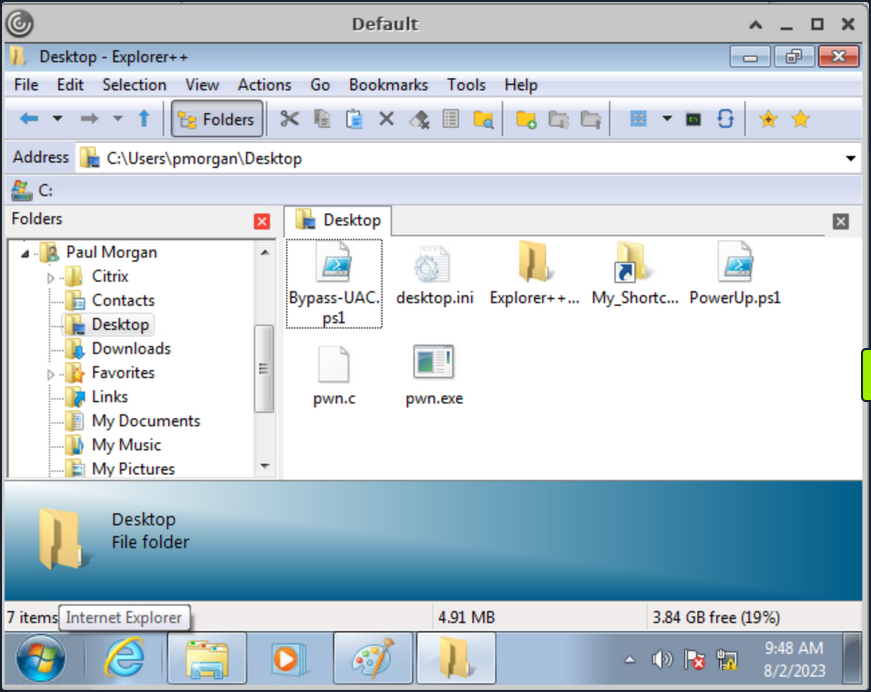Navigate up one level with the up arrow
The image size is (871, 692).
(x=144, y=118)
